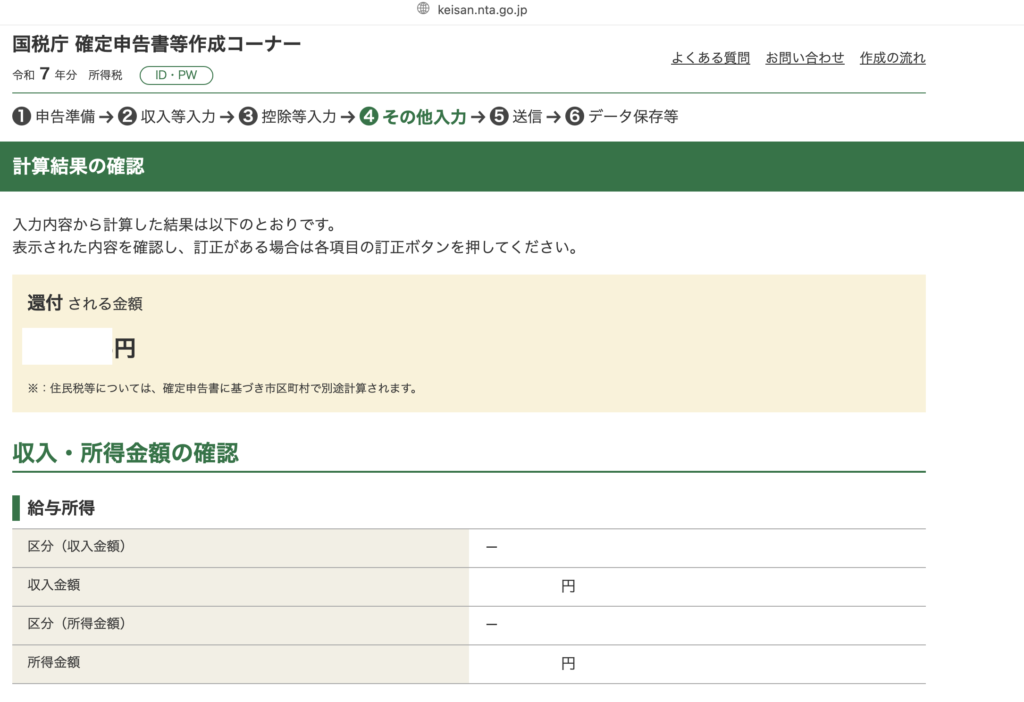
Task: Select the 所得金額 table row label
Action: pyautogui.click(x=53, y=663)
